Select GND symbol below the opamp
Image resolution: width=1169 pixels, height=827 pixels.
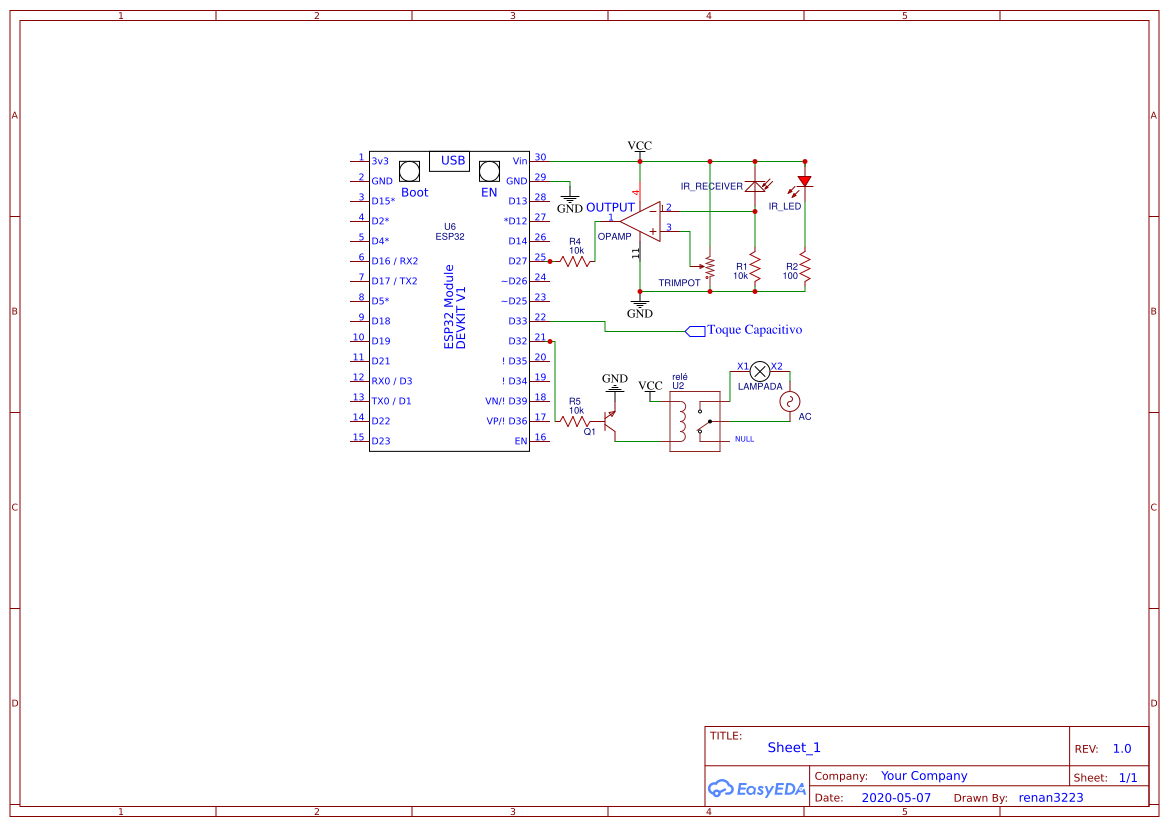[x=640, y=307]
